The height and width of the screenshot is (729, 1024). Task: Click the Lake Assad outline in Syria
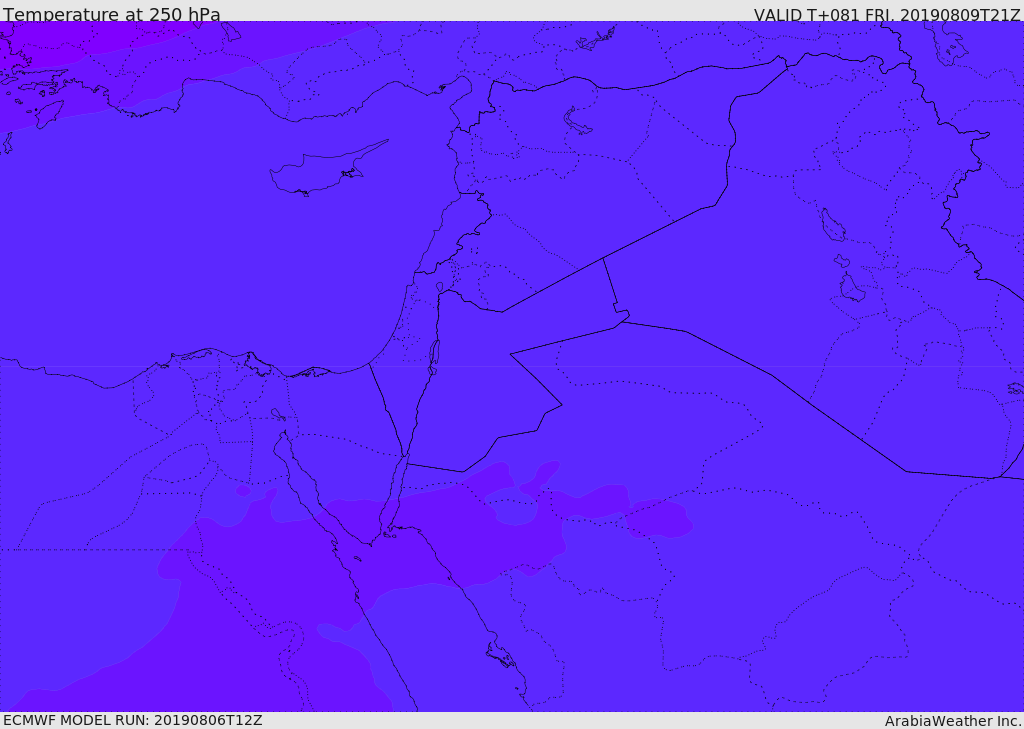point(575,121)
